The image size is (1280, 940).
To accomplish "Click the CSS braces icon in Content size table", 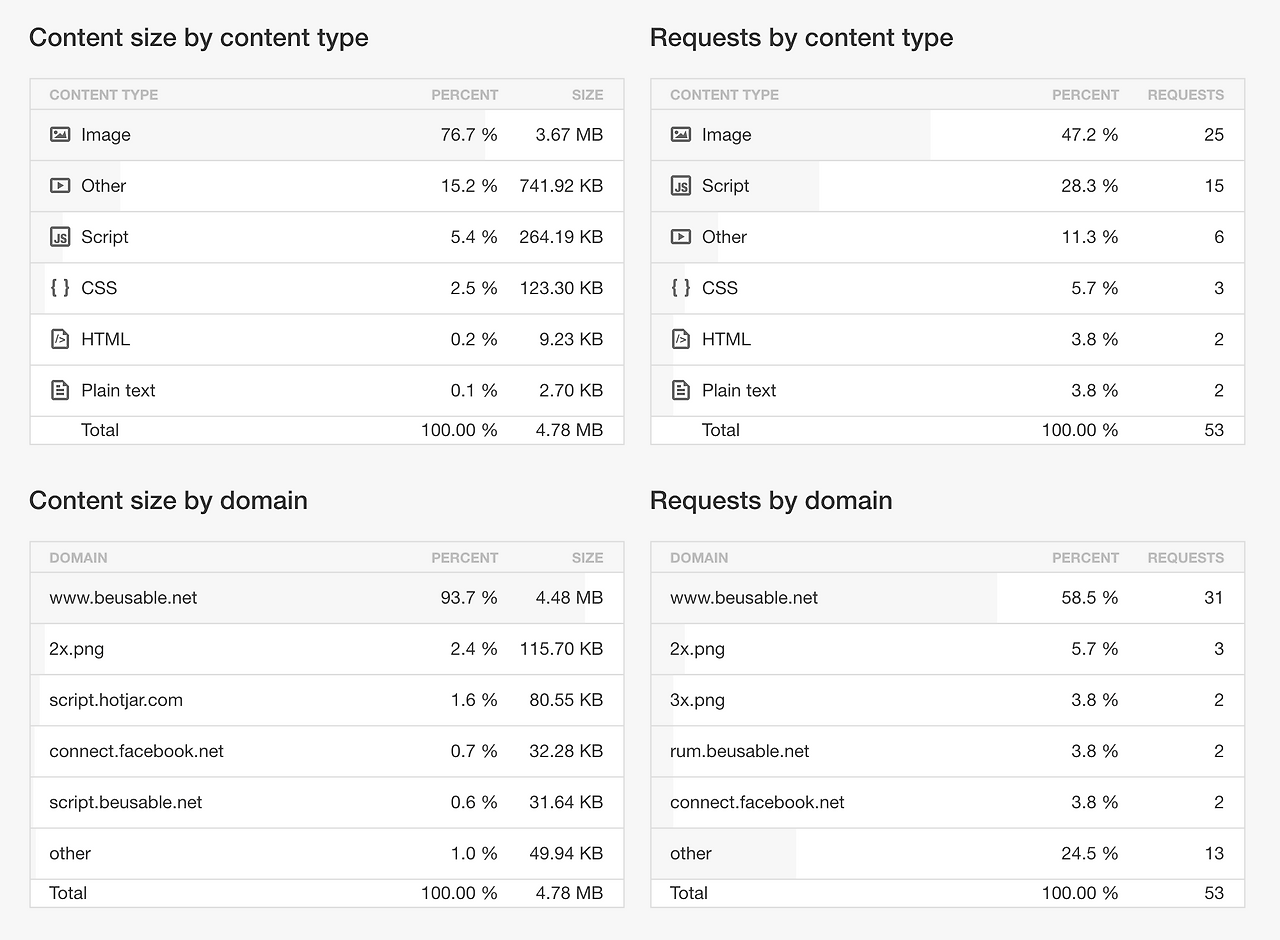I will click(60, 288).
